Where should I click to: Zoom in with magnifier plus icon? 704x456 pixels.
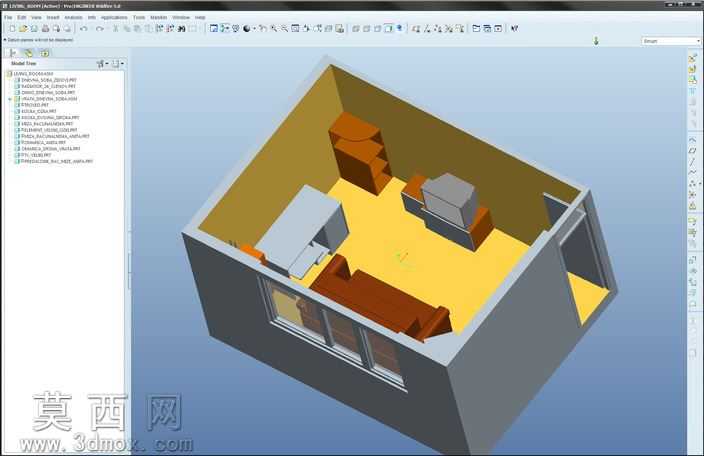click(x=273, y=28)
